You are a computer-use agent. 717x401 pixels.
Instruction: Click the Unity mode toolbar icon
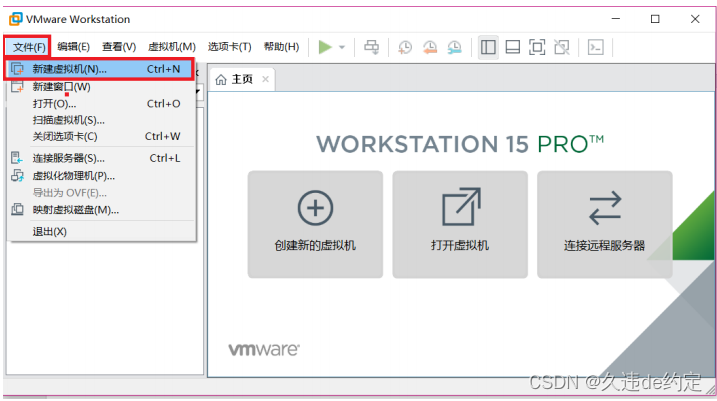tap(562, 47)
